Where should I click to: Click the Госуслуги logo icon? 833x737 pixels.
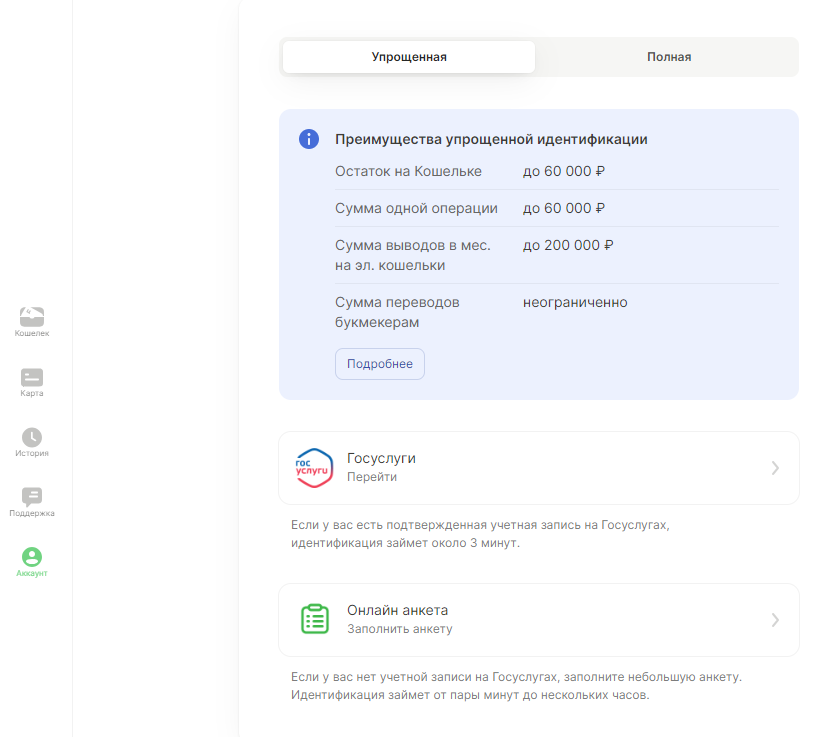click(314, 468)
